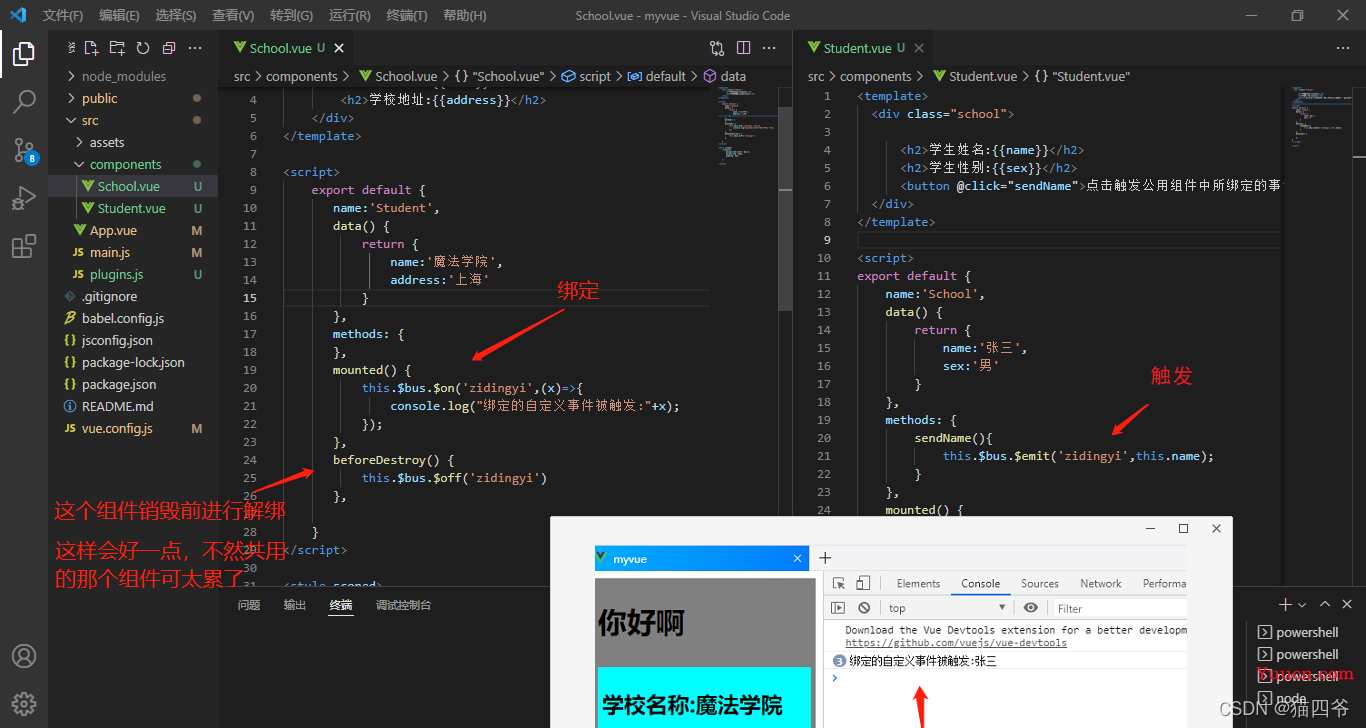This screenshot has width=1366, height=728.
Task: Close the terminal panel
Action: point(1347,605)
